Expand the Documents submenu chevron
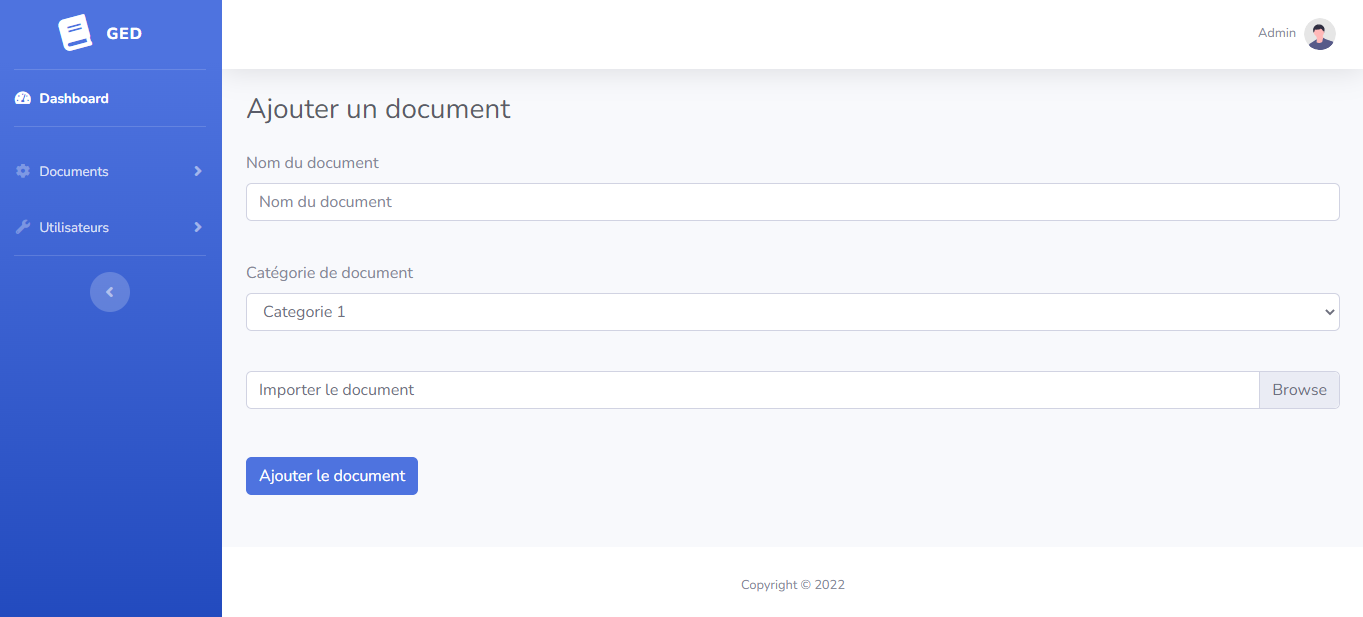 point(198,172)
